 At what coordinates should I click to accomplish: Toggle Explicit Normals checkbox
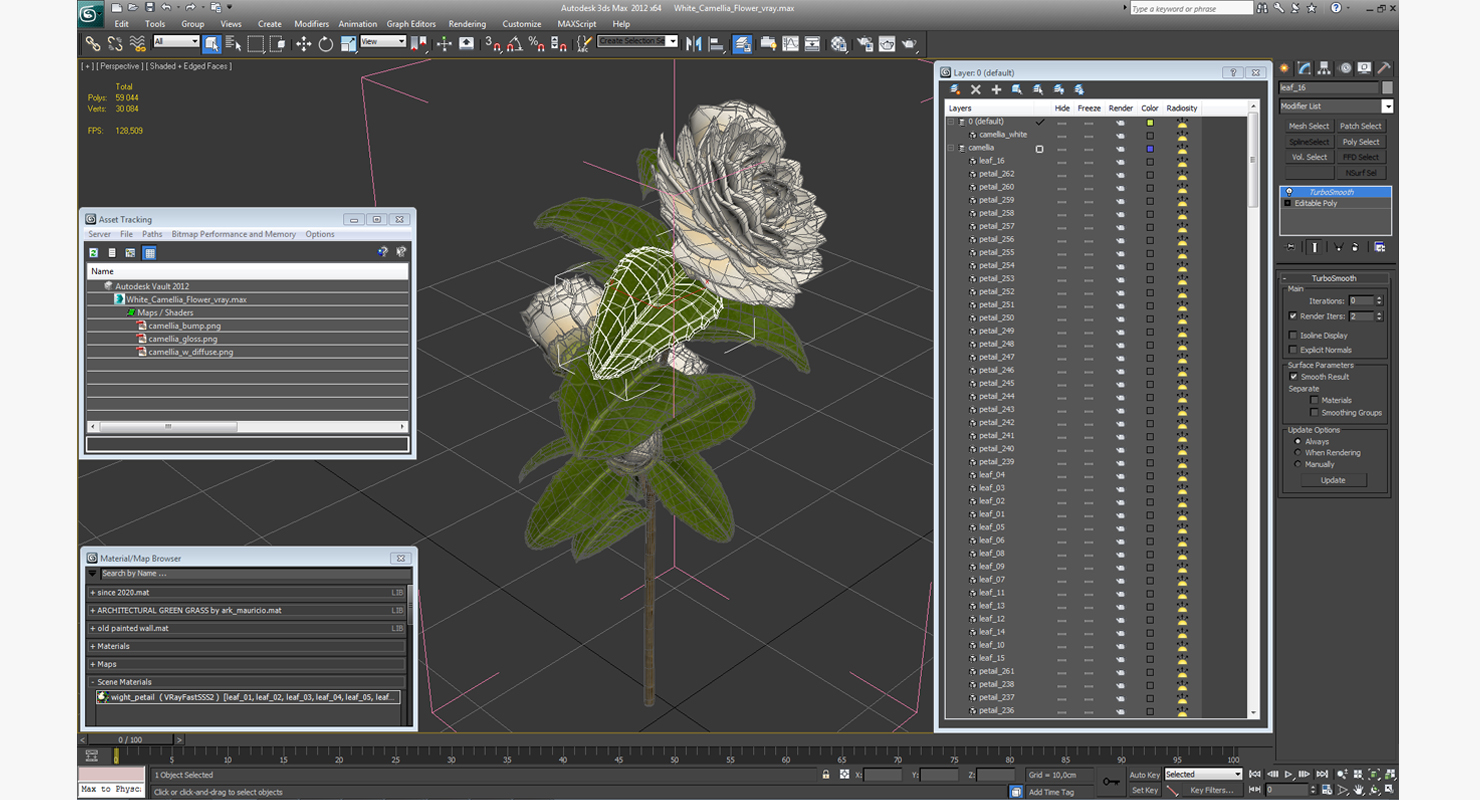(x=1293, y=350)
